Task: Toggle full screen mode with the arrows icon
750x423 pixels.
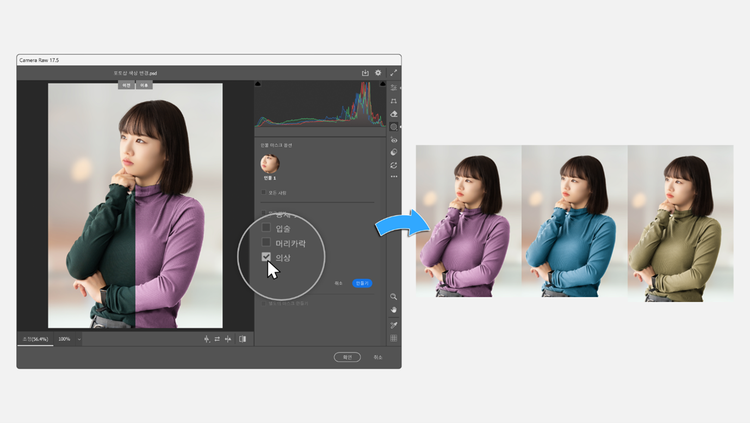Action: (x=393, y=73)
